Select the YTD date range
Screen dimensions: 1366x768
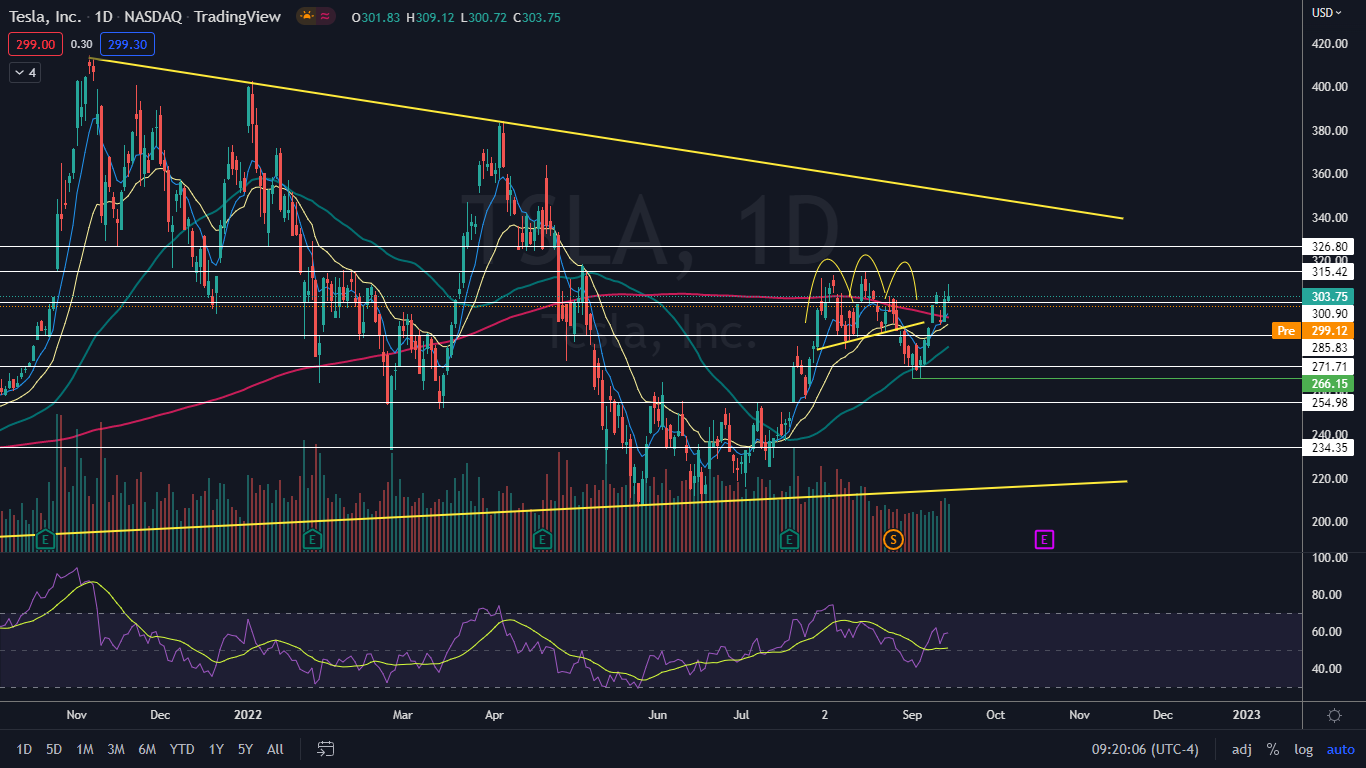pos(182,749)
